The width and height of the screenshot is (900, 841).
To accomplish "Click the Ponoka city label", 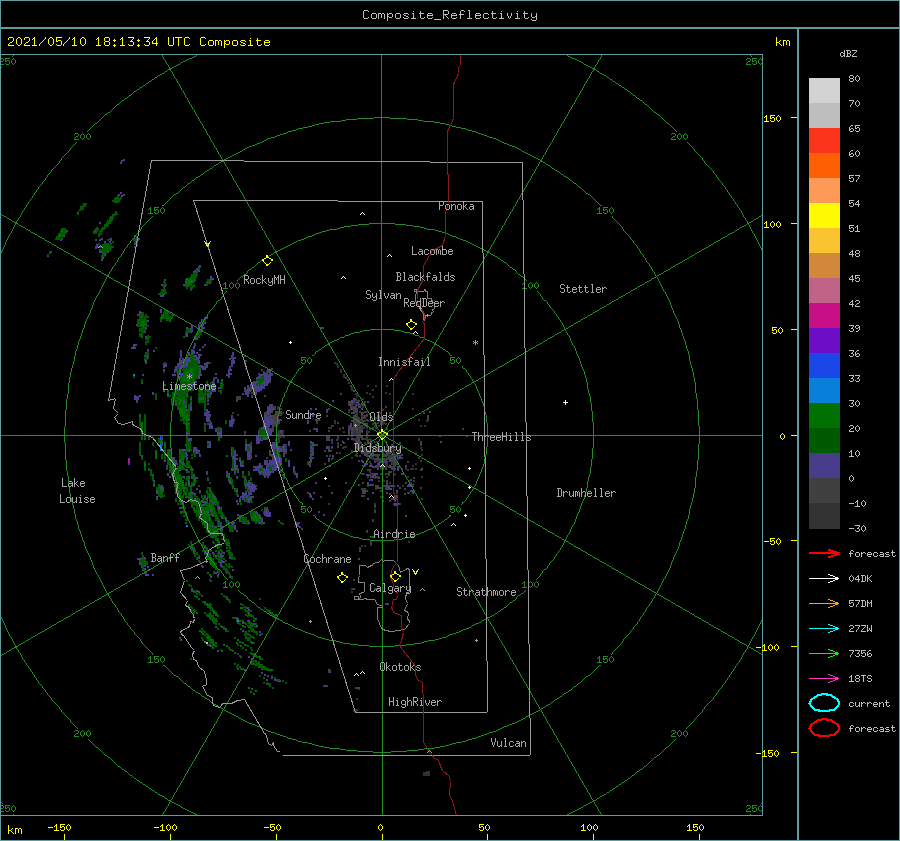I will coord(456,206).
